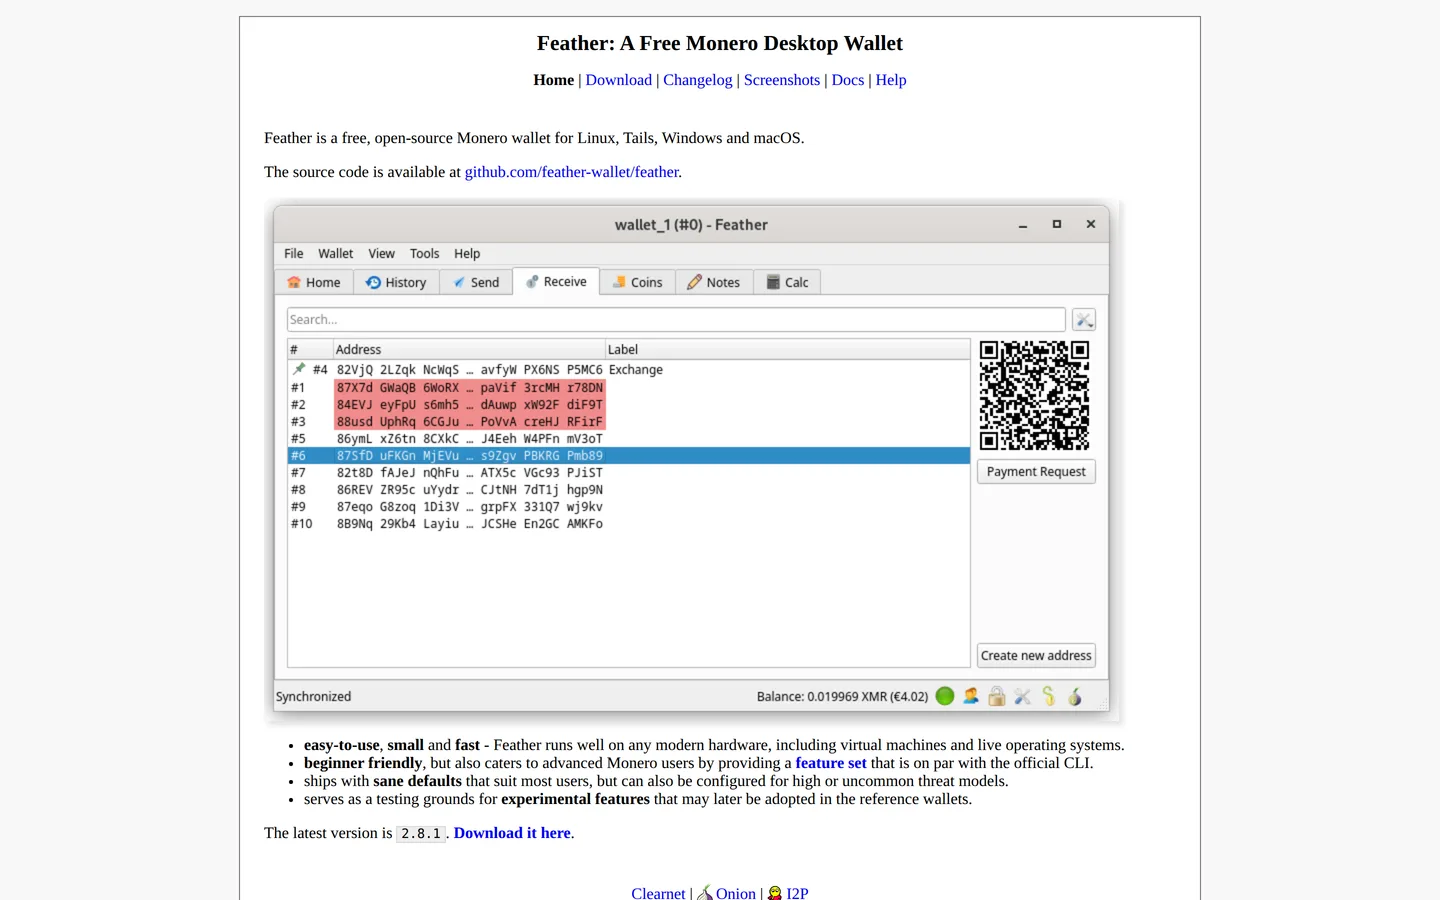The width and height of the screenshot is (1440, 900).
Task: Follow the feature set link
Action: (831, 763)
